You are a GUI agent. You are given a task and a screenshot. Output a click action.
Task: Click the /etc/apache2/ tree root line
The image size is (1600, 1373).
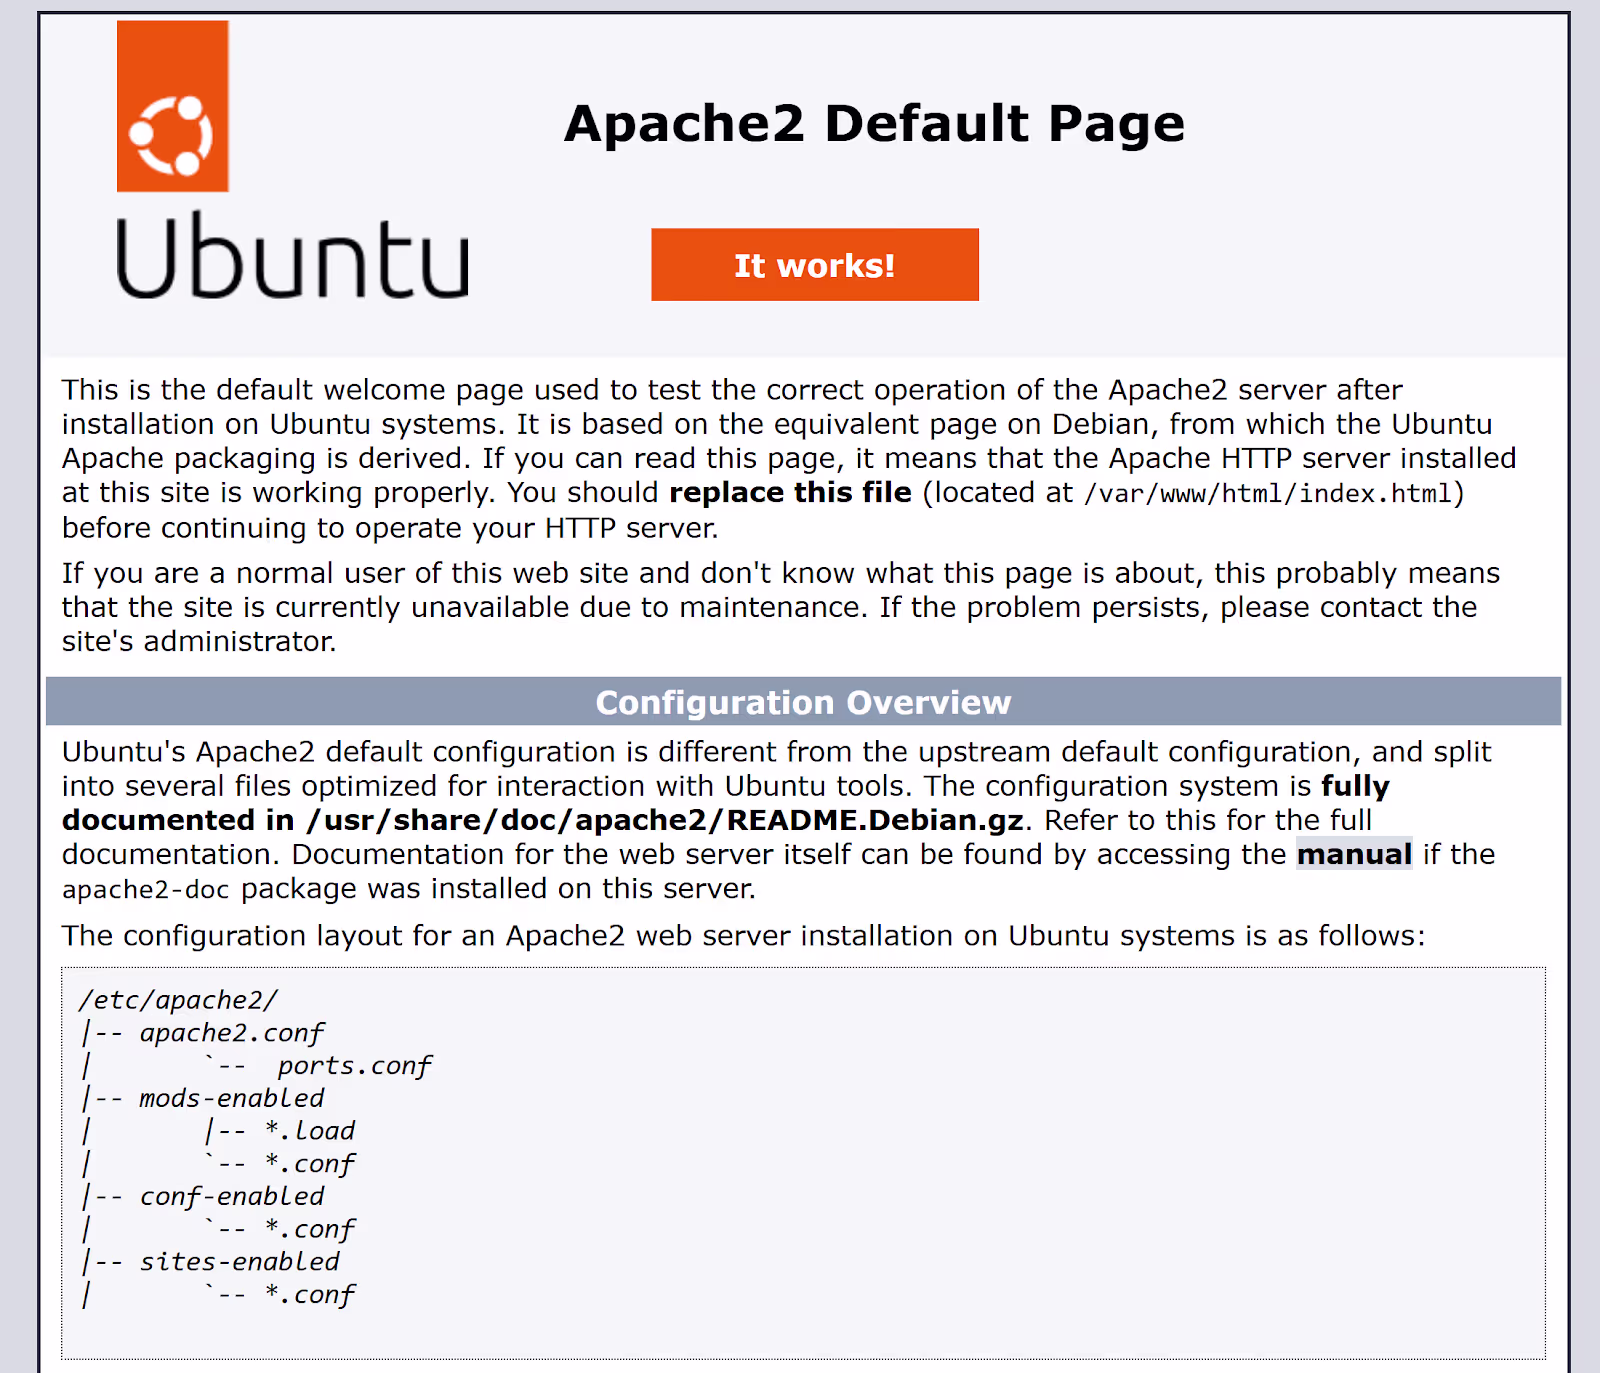178,1000
